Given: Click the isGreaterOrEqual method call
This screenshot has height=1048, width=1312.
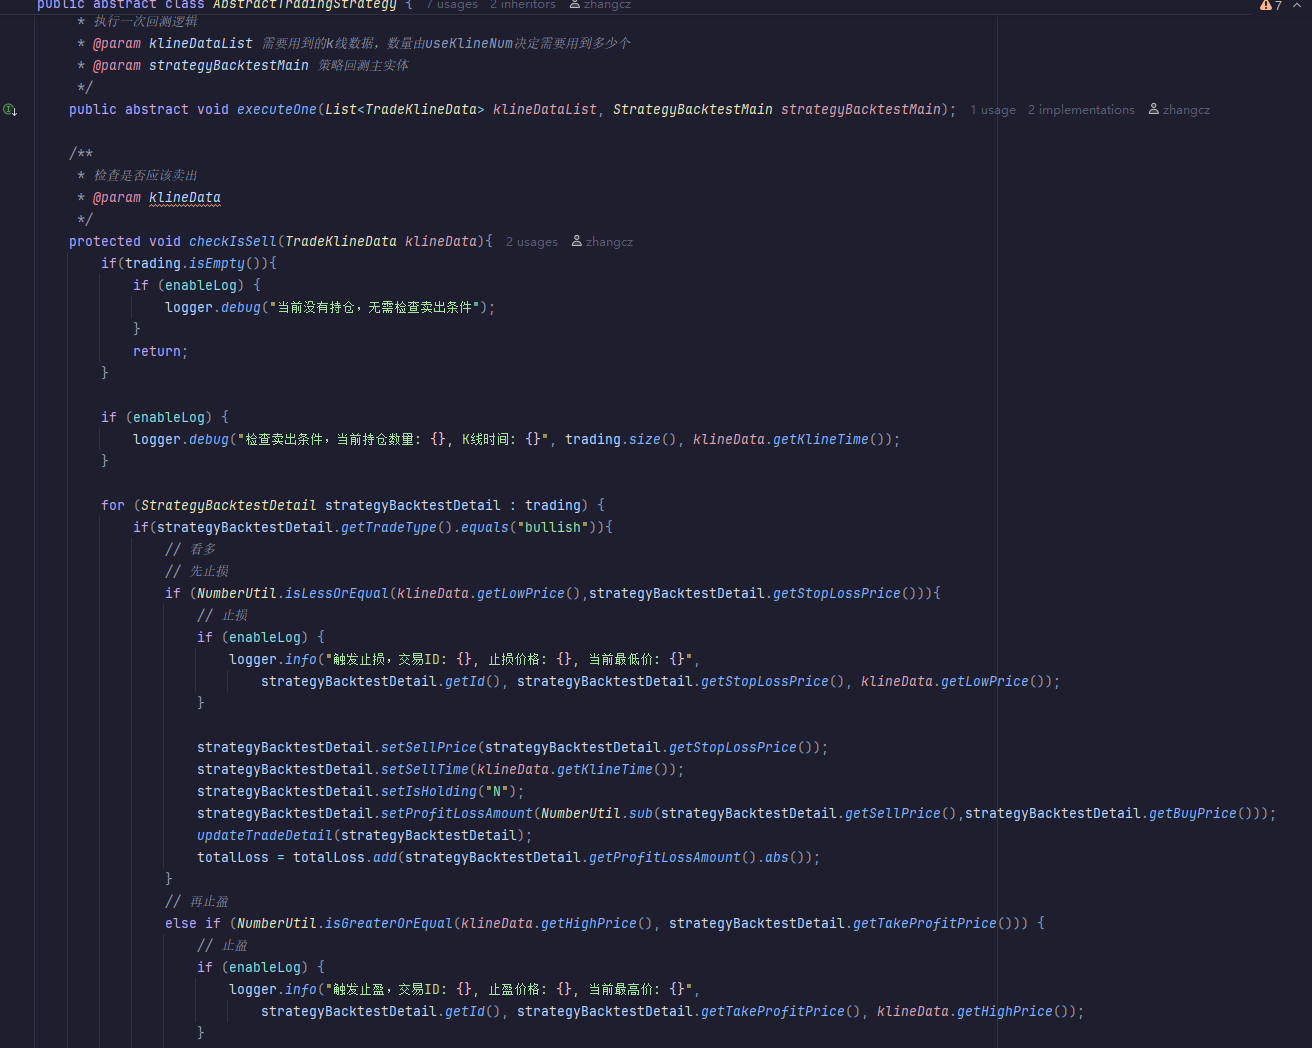Looking at the screenshot, I should (x=389, y=924).
